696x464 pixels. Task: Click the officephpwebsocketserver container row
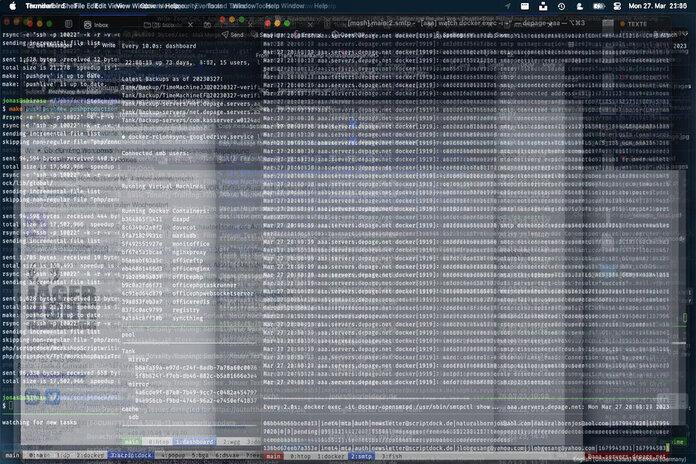coord(188,293)
